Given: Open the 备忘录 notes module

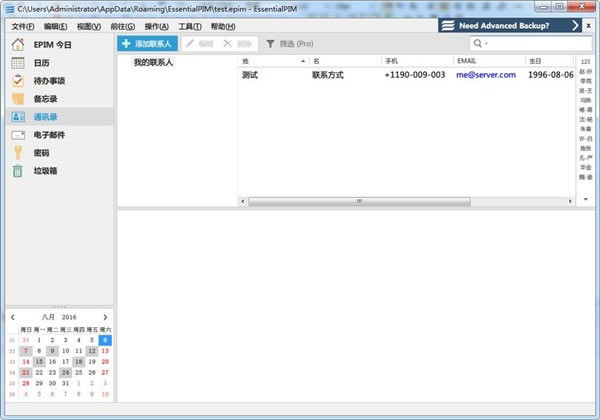Looking at the screenshot, I should 44,99.
